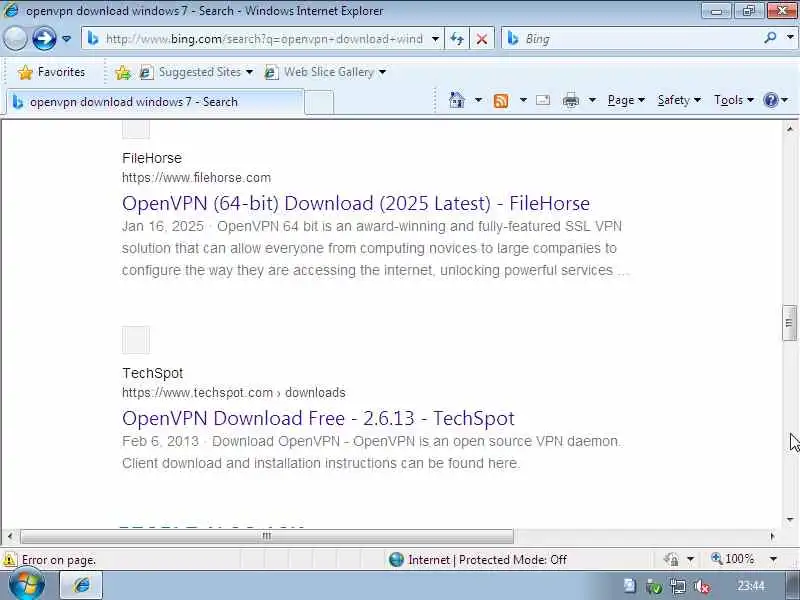Viewport: 800px width, 600px height.
Task: Click the Bing search box
Action: 632,39
